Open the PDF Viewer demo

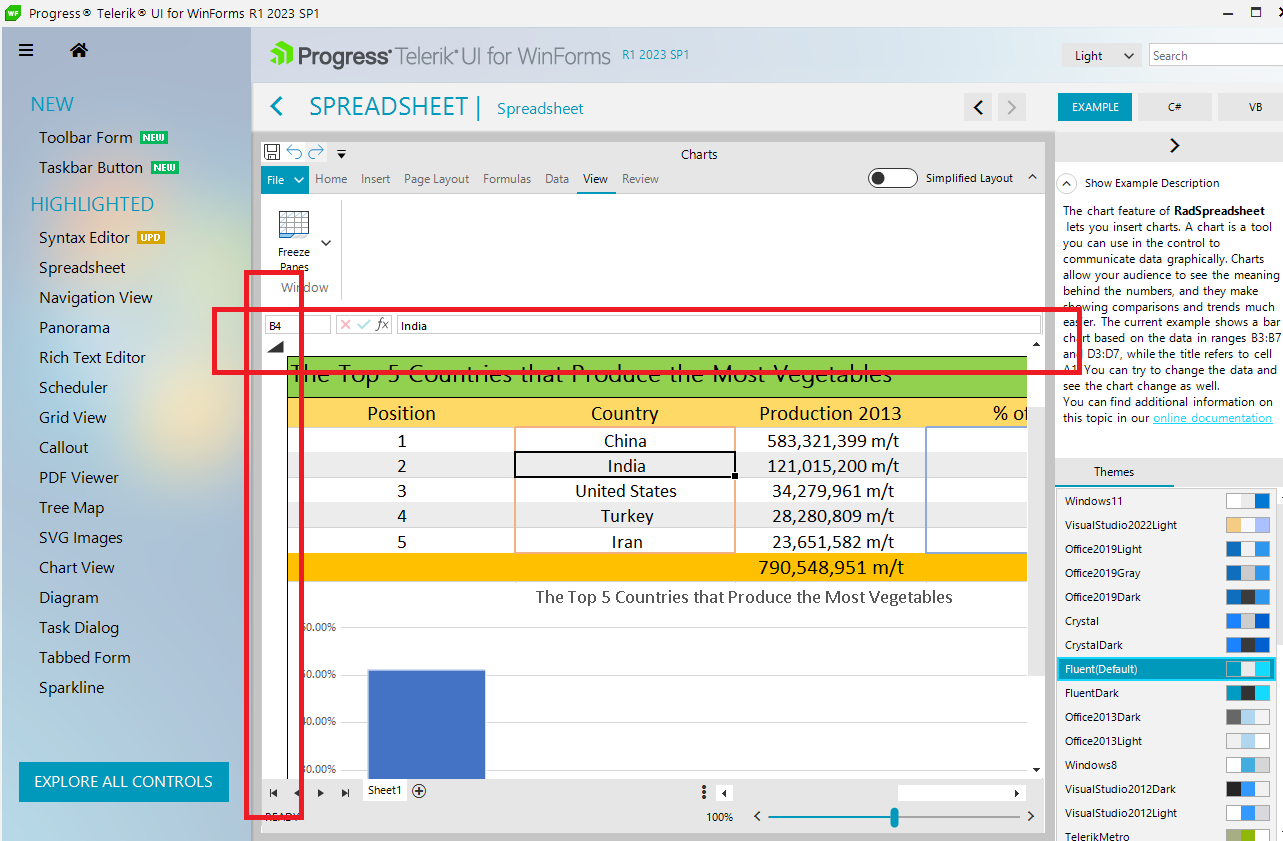(79, 477)
